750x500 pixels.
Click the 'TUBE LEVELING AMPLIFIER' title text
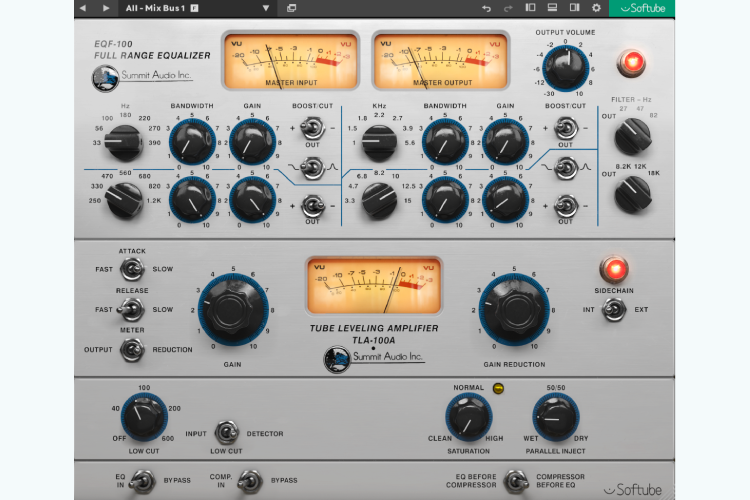374,328
